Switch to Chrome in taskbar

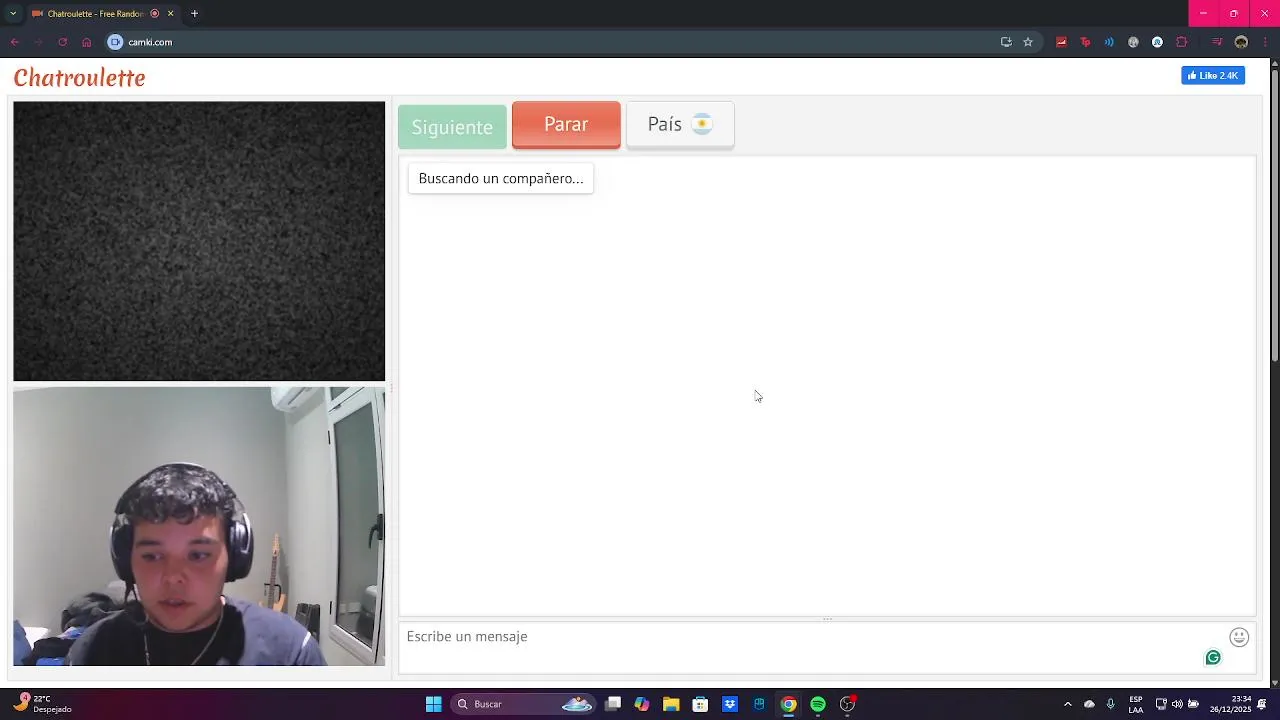789,704
